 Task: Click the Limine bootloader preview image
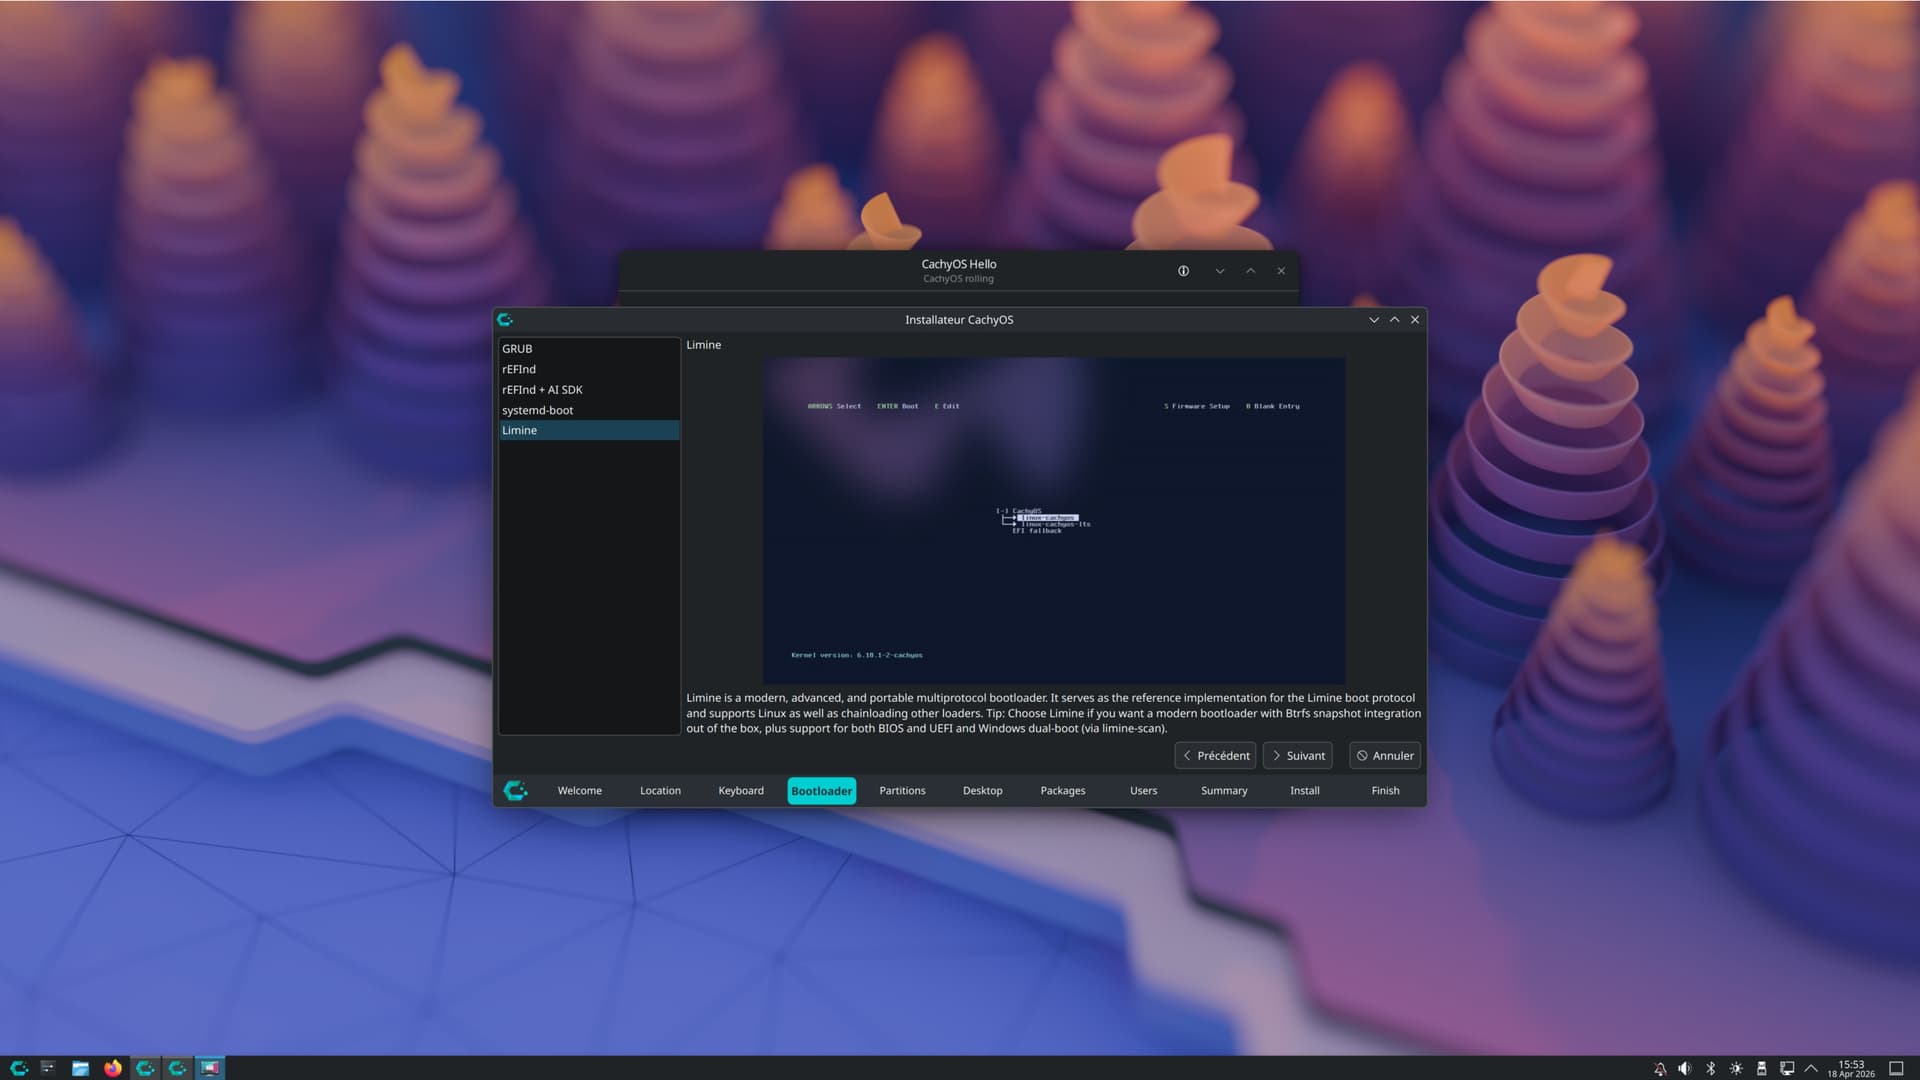(1053, 520)
